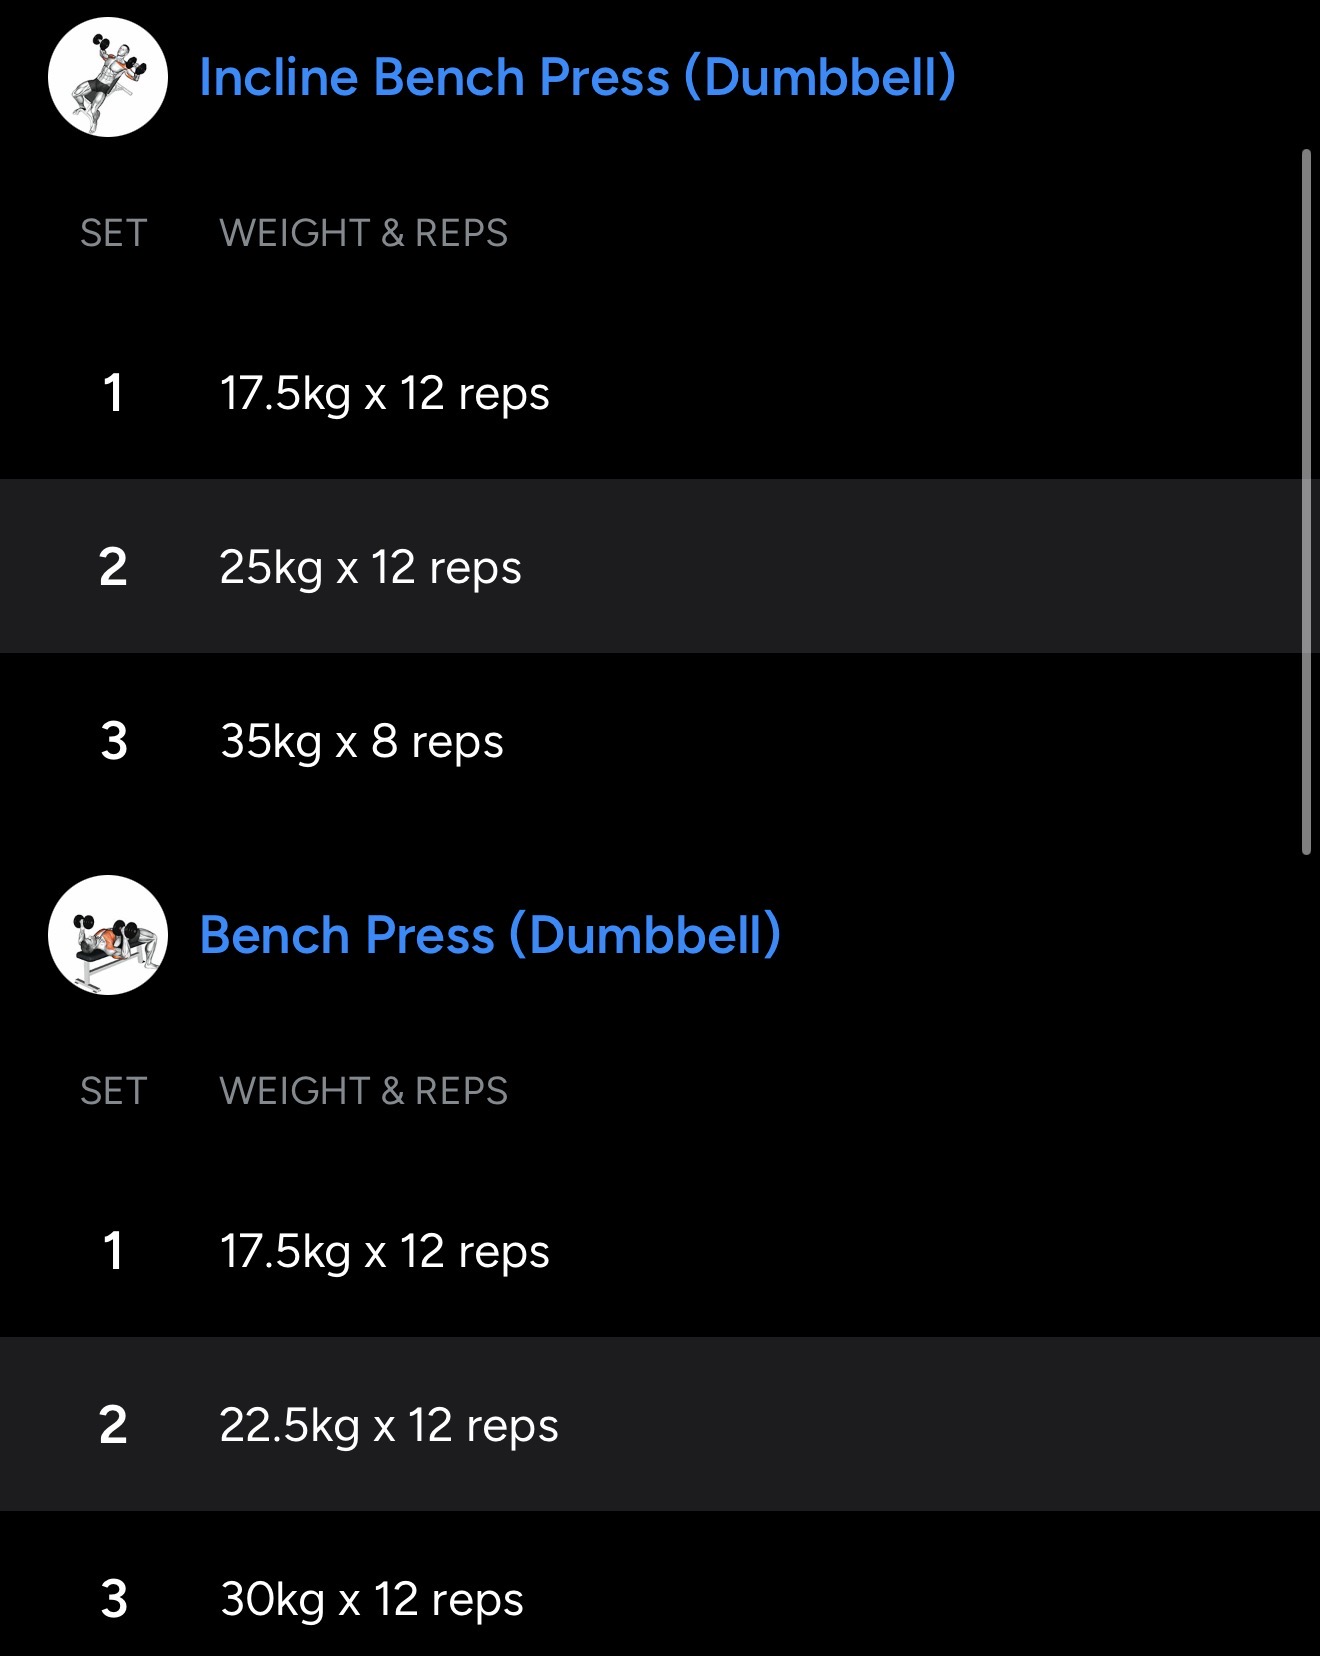Click set number 3 of Incline Bench Press

point(114,741)
